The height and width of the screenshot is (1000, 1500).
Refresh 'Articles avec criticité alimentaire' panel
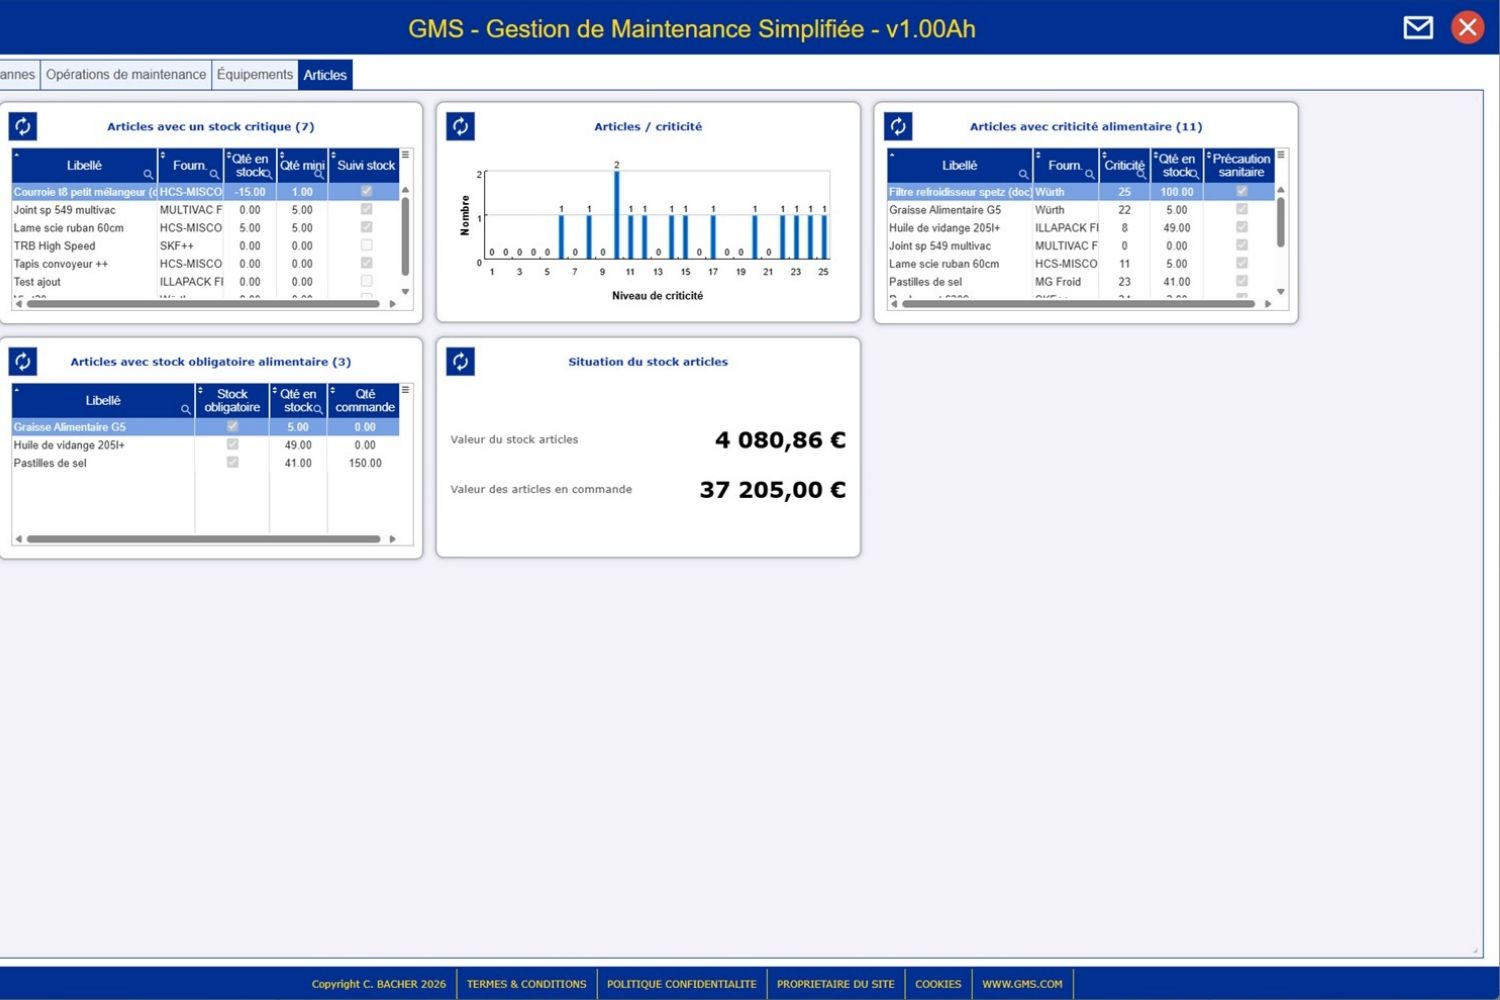pyautogui.click(x=898, y=126)
